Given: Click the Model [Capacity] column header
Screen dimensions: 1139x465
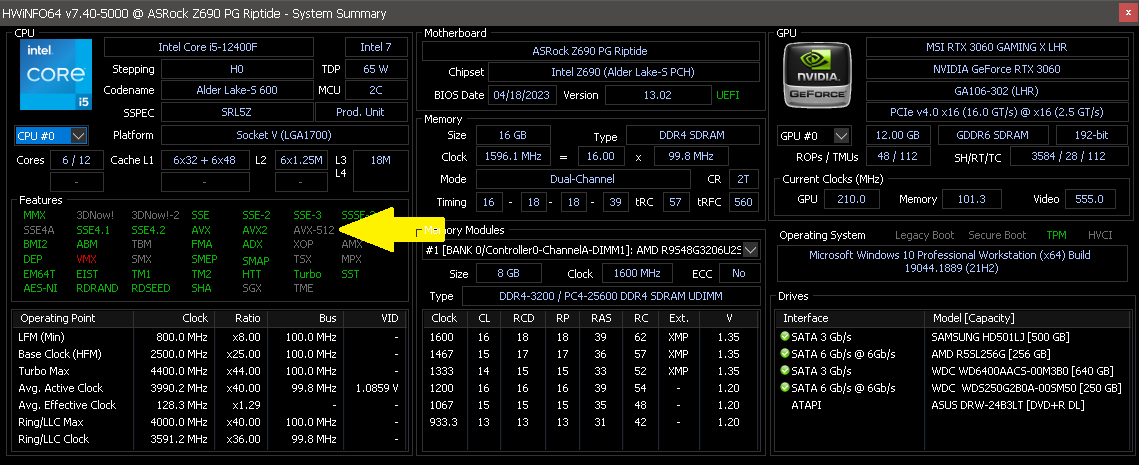Looking at the screenshot, I should (x=973, y=318).
